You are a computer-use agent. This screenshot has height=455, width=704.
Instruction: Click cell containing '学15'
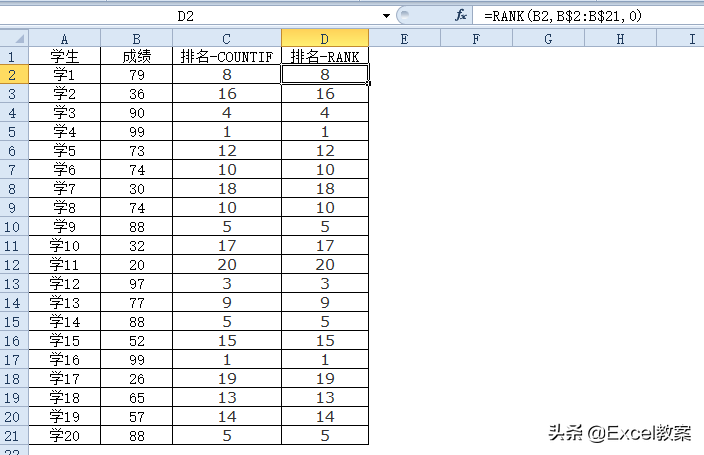[65, 340]
